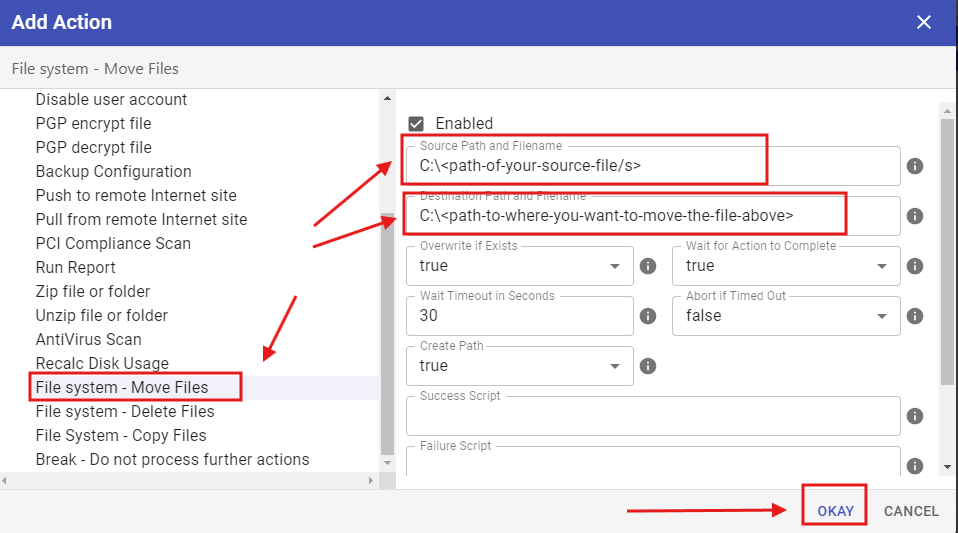
Task: Click info icon beside Success Script field
Action: [x=914, y=416]
